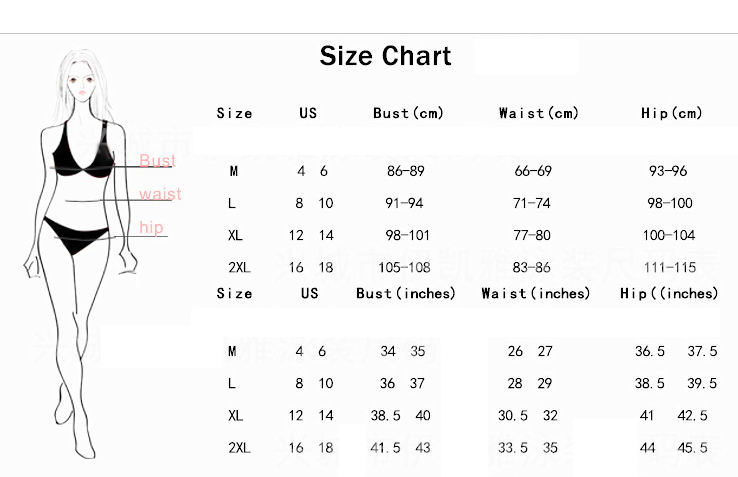The image size is (738, 477).
Task: Click the pink "waist" label beside the figure
Action: 160,193
